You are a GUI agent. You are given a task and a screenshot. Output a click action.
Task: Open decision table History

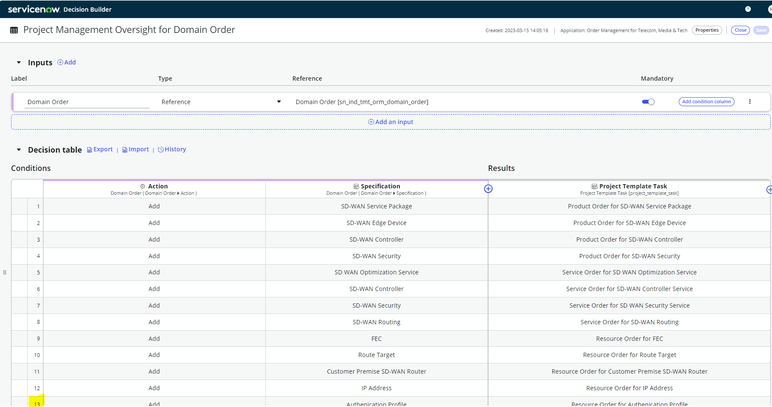click(172, 149)
